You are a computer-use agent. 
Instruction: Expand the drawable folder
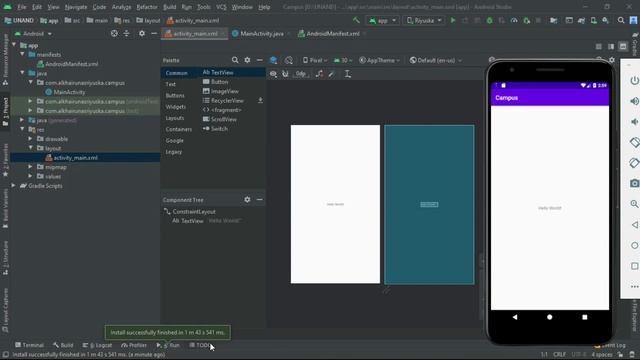30,139
